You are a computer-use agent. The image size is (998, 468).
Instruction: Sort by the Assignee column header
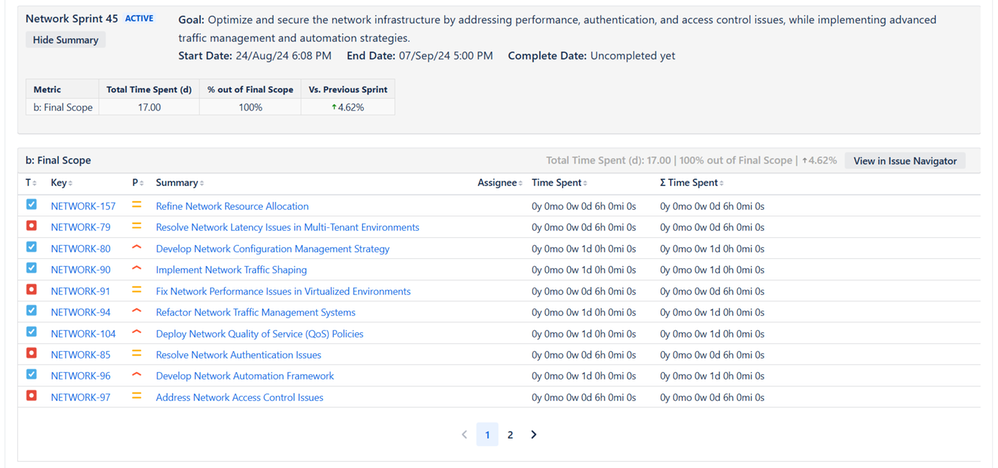click(x=500, y=183)
